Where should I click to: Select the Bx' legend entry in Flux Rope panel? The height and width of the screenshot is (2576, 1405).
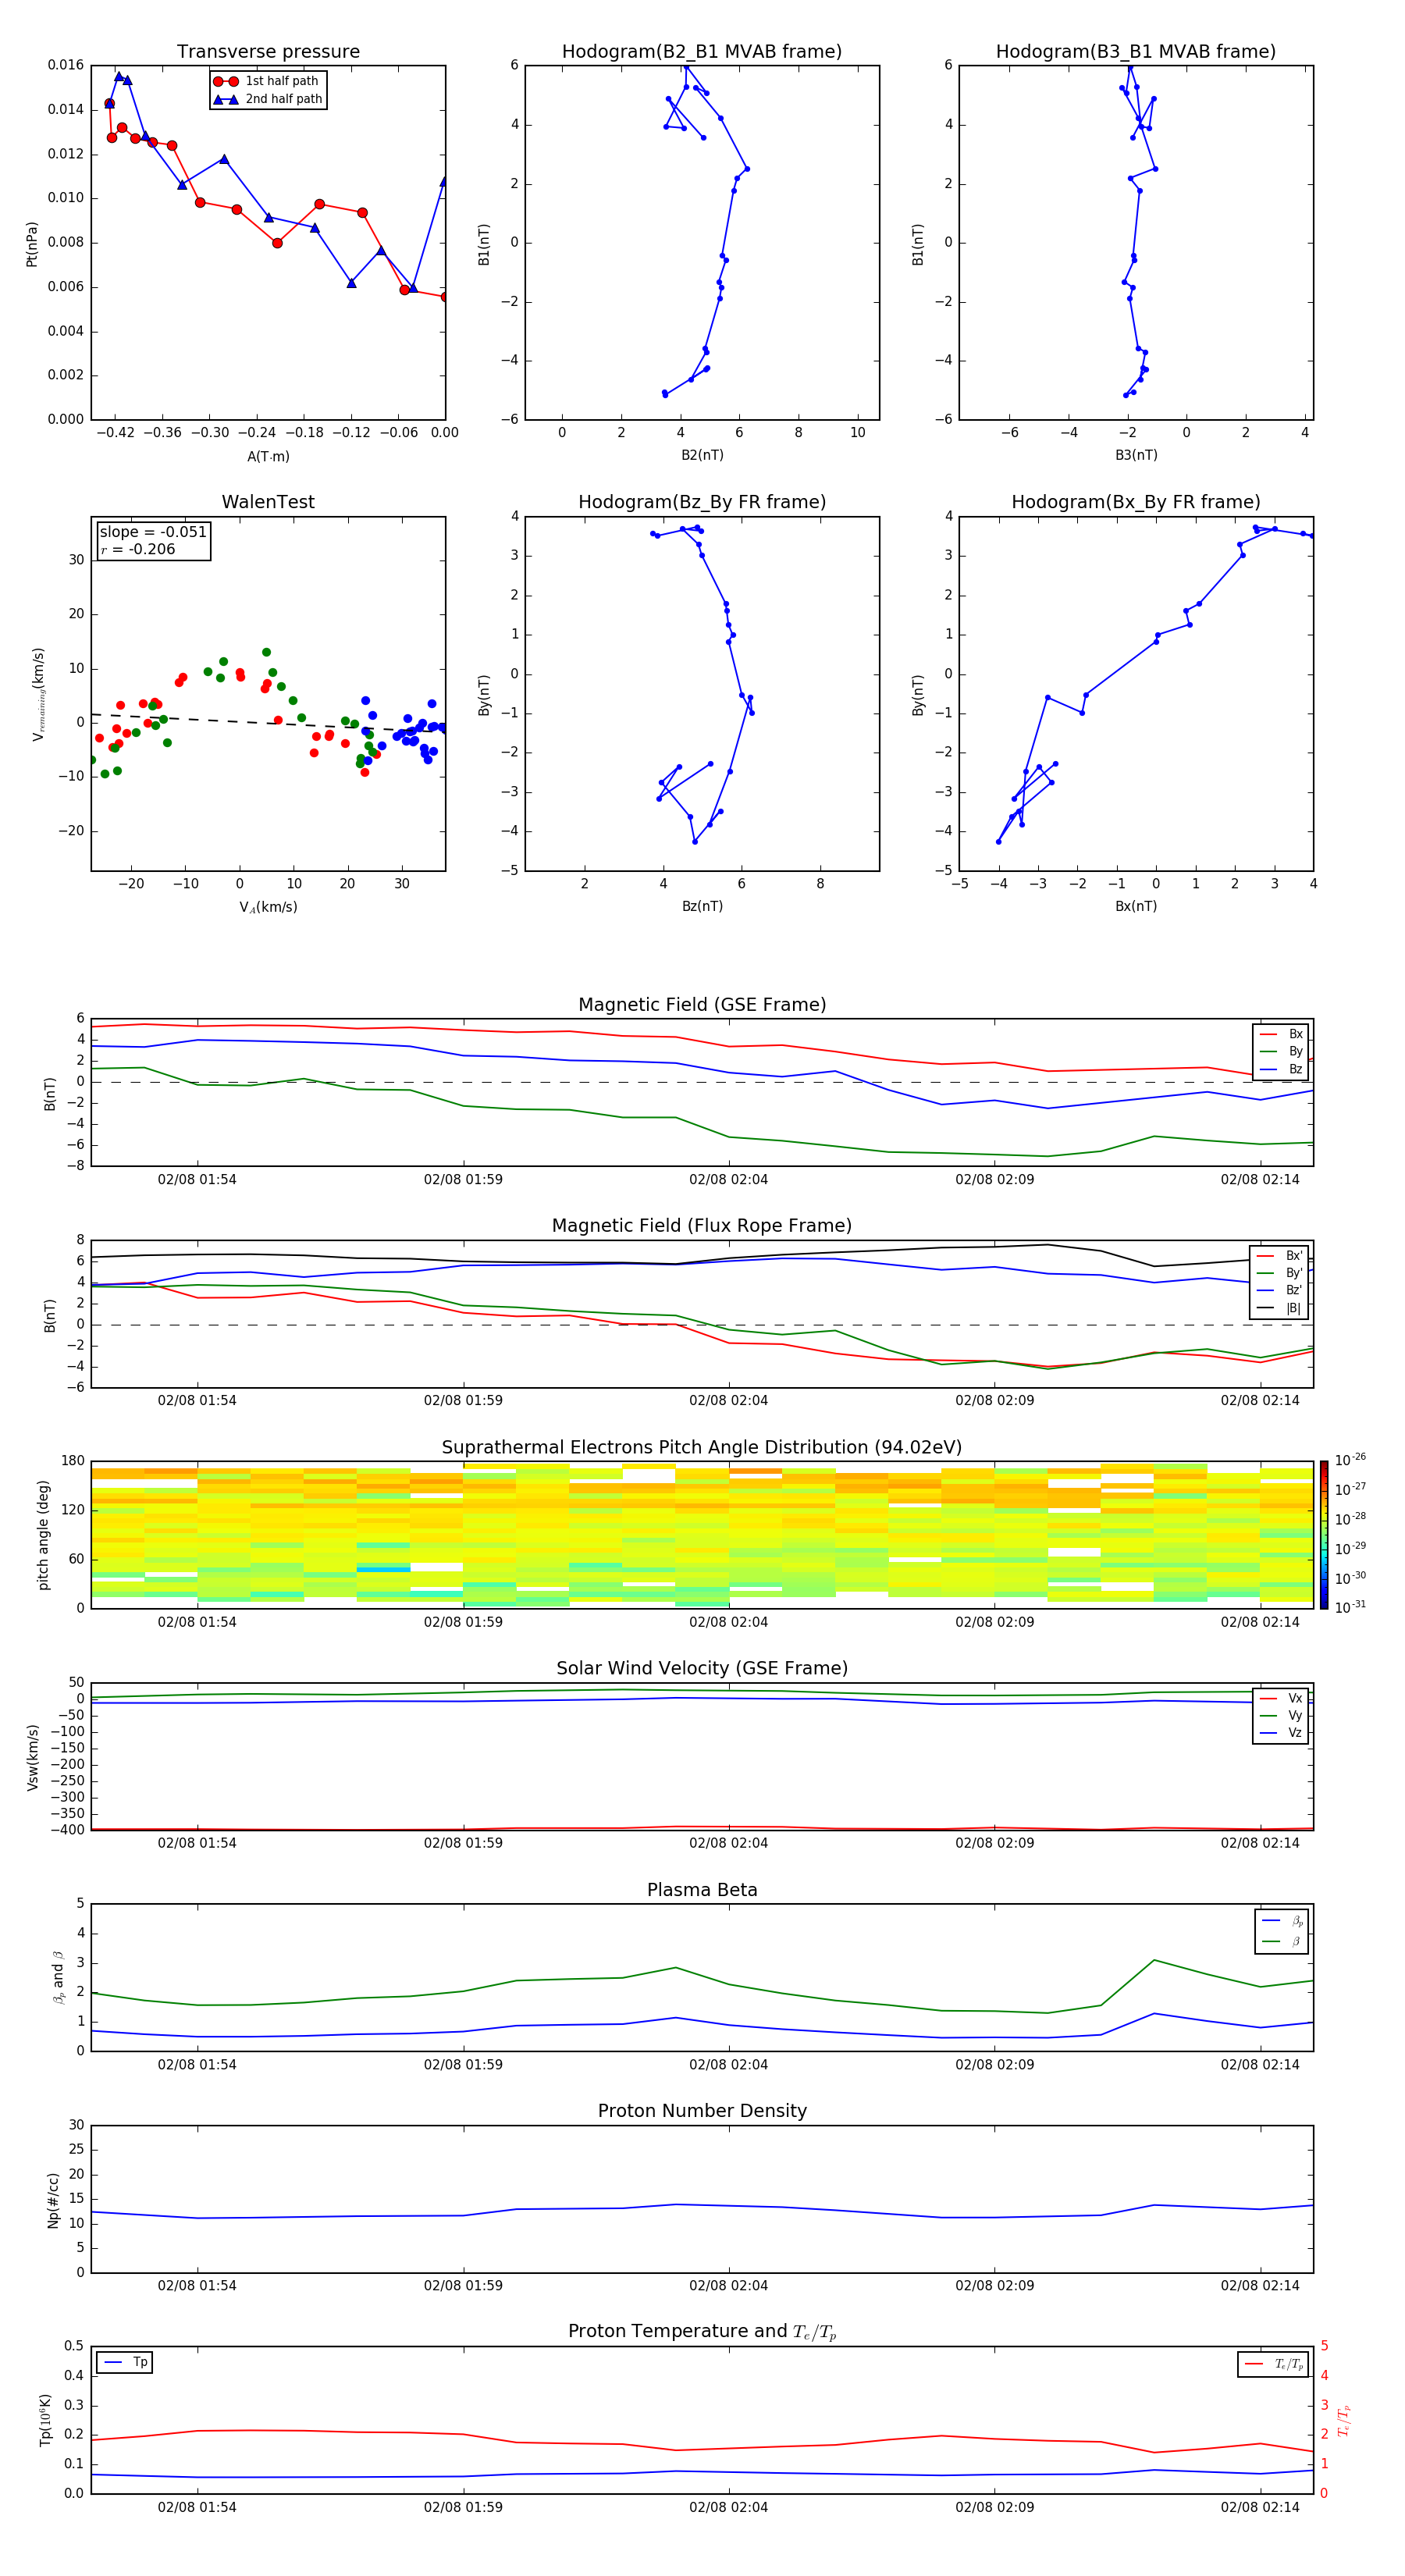1280,1256
